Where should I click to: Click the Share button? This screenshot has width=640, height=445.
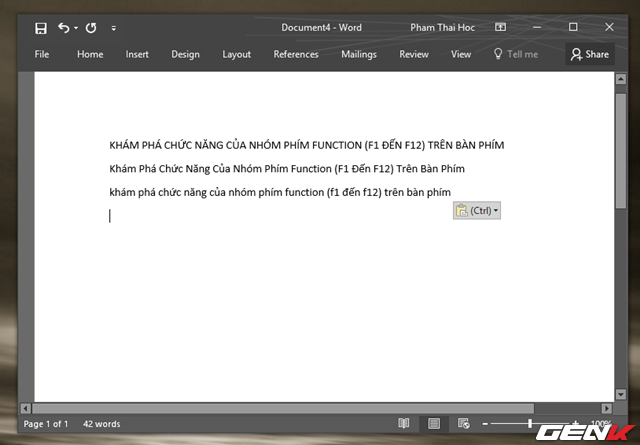590,54
